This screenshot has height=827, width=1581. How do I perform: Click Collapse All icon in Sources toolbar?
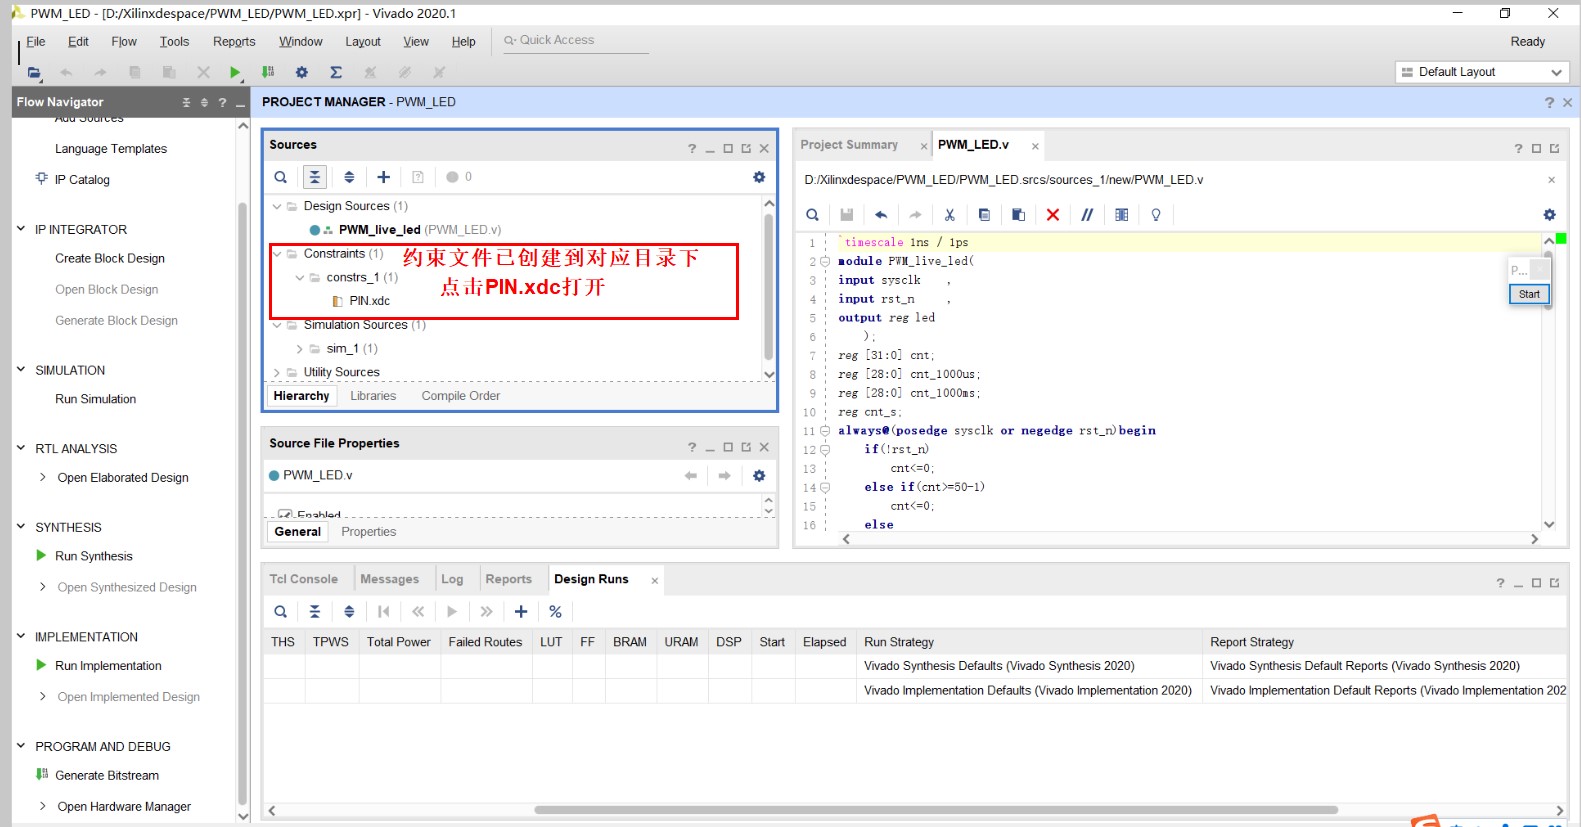tap(315, 177)
